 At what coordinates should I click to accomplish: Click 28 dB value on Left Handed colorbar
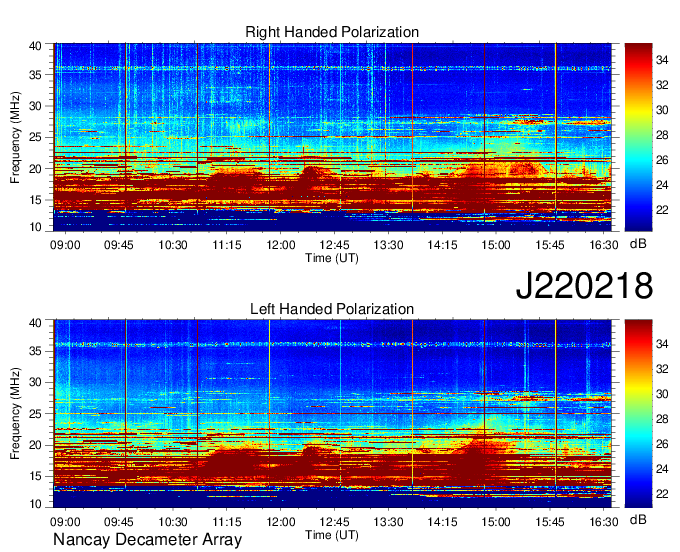click(662, 419)
